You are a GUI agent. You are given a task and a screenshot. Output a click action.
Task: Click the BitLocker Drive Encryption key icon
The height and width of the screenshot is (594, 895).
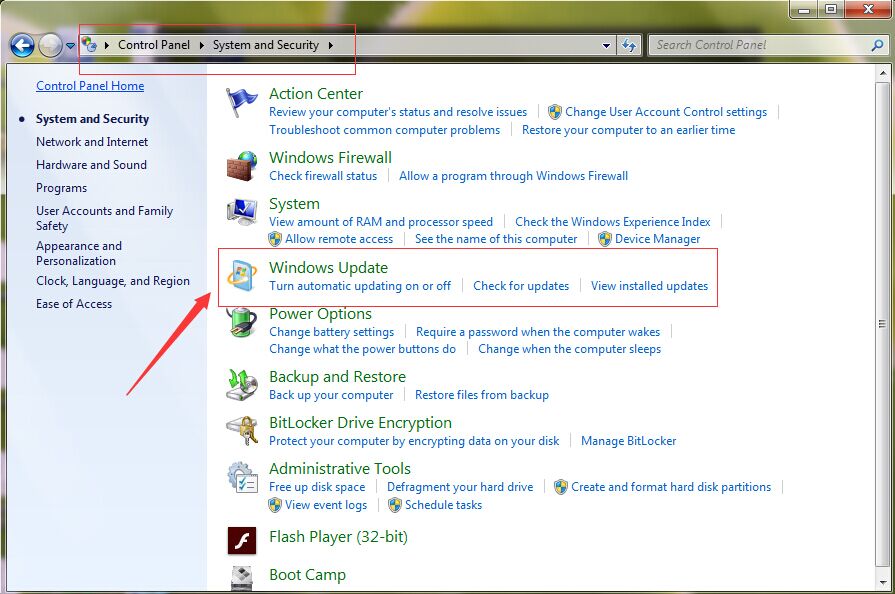click(x=242, y=431)
